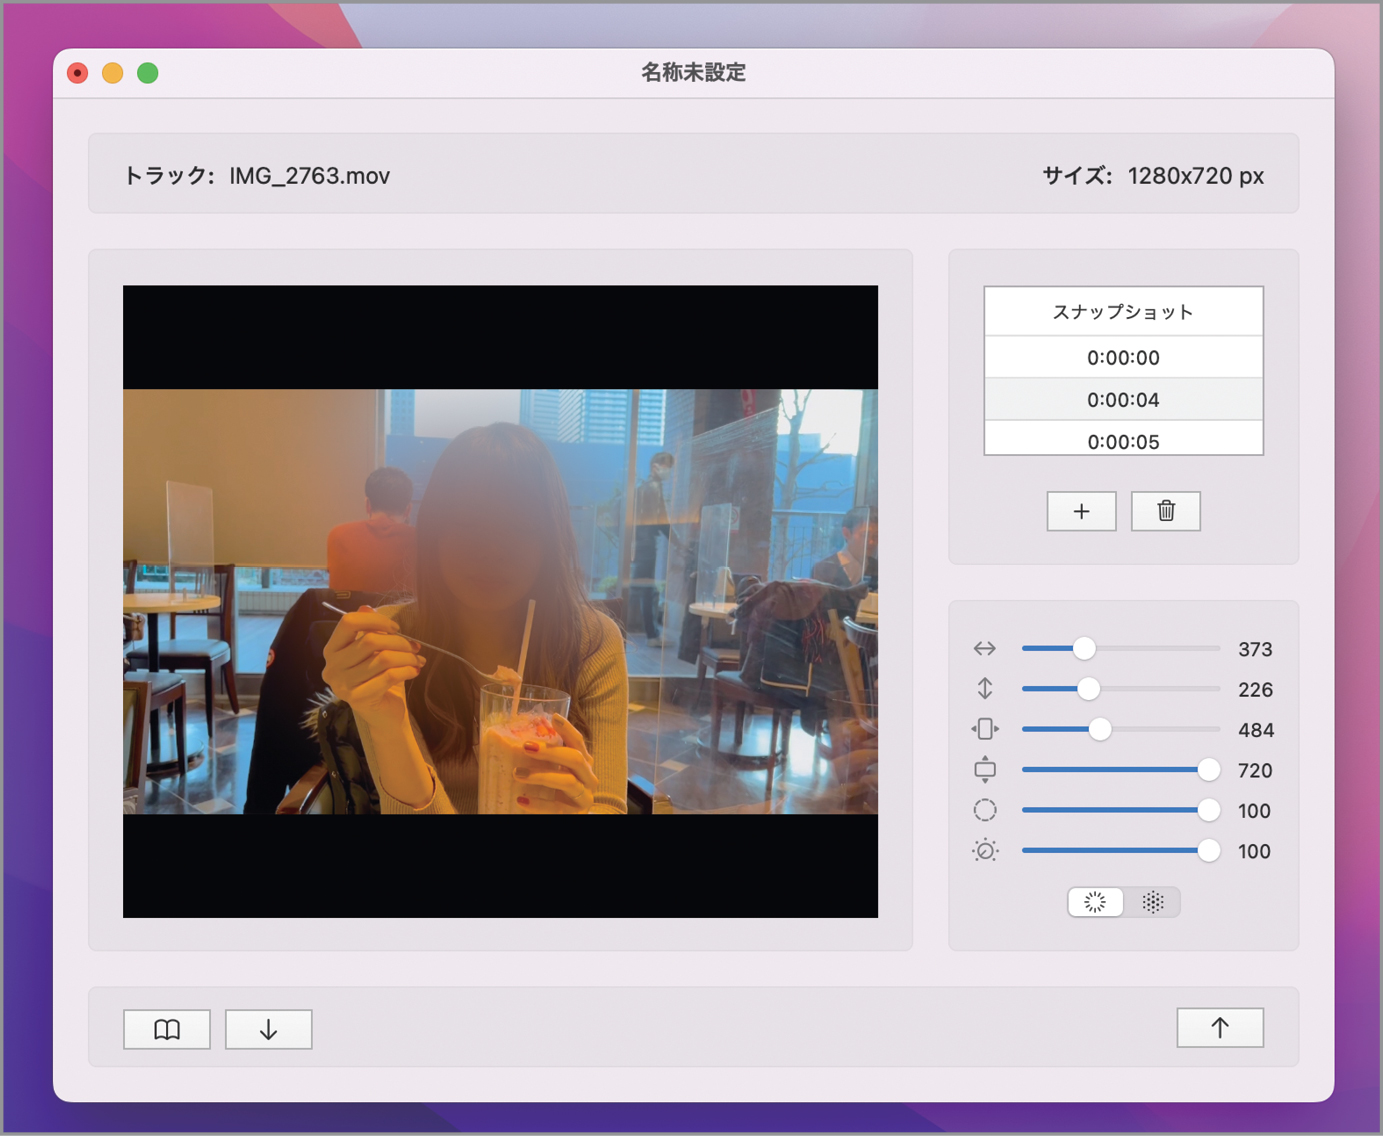Delete the snapshot with the trash icon
The width and height of the screenshot is (1383, 1136).
tap(1165, 511)
